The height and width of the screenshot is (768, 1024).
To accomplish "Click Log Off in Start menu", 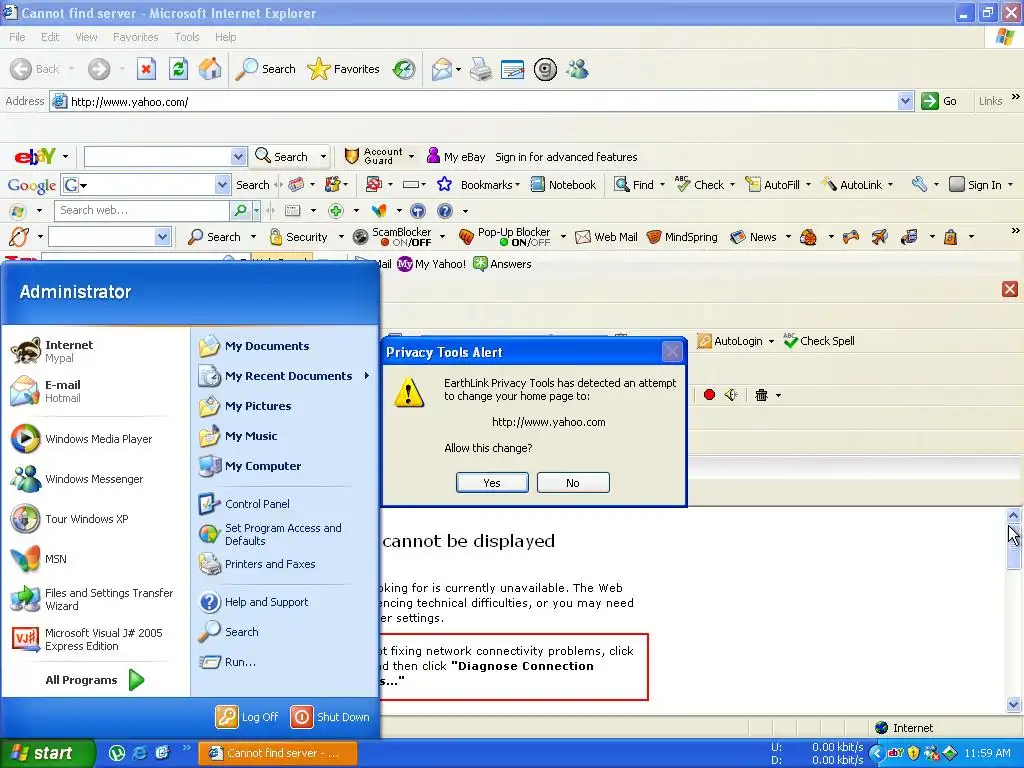I will pos(248,716).
